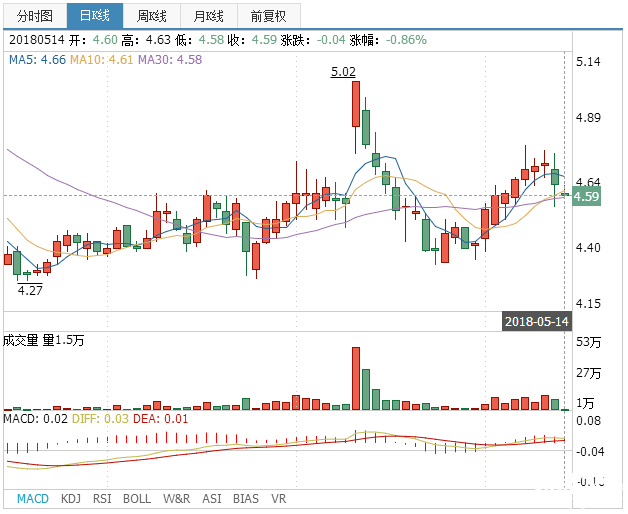This screenshot has width=628, height=514.
Task: Click the green 4.59 current price tag
Action: (586, 196)
